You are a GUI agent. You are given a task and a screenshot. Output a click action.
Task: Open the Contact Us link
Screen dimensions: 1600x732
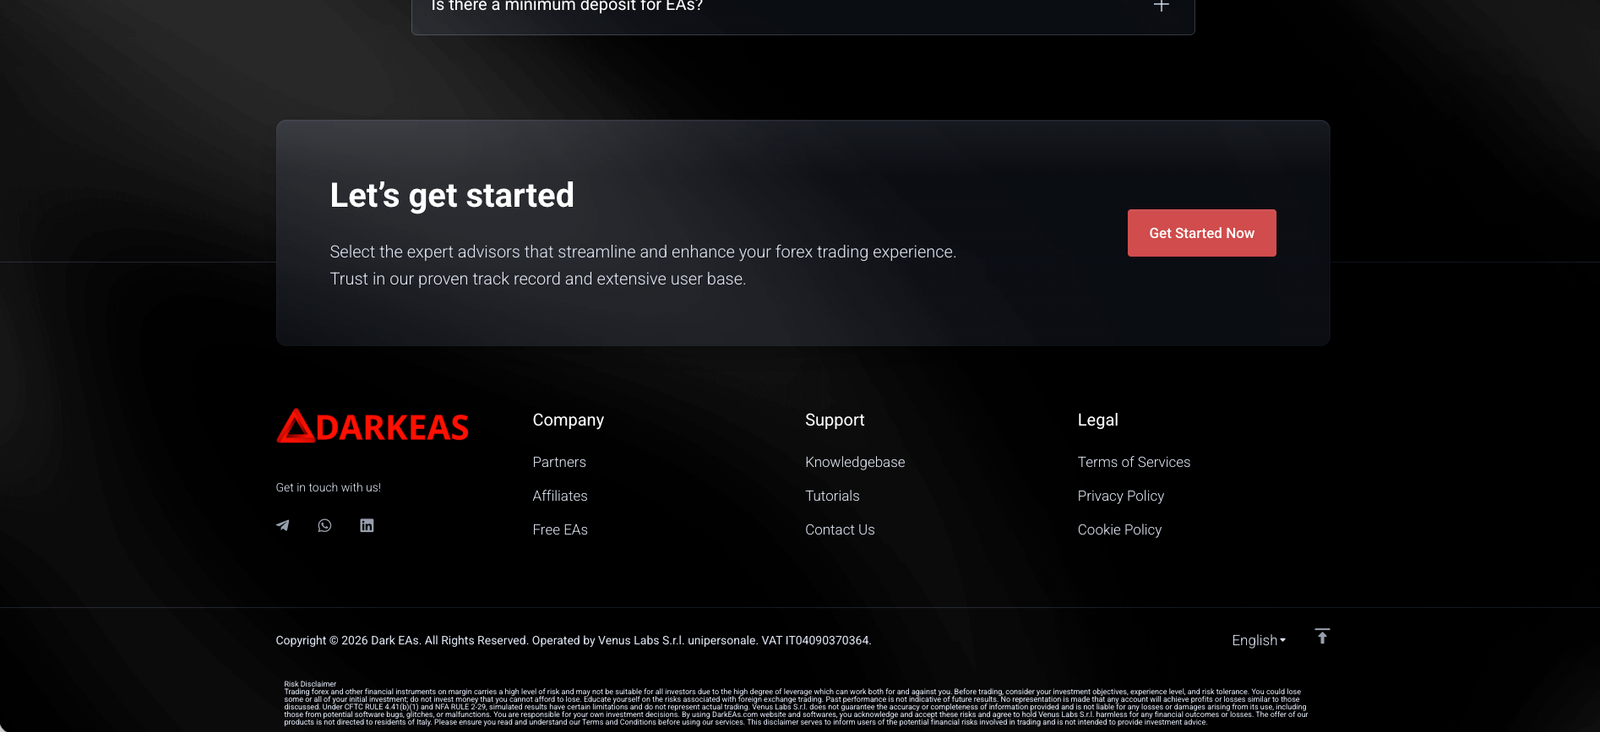pyautogui.click(x=840, y=530)
